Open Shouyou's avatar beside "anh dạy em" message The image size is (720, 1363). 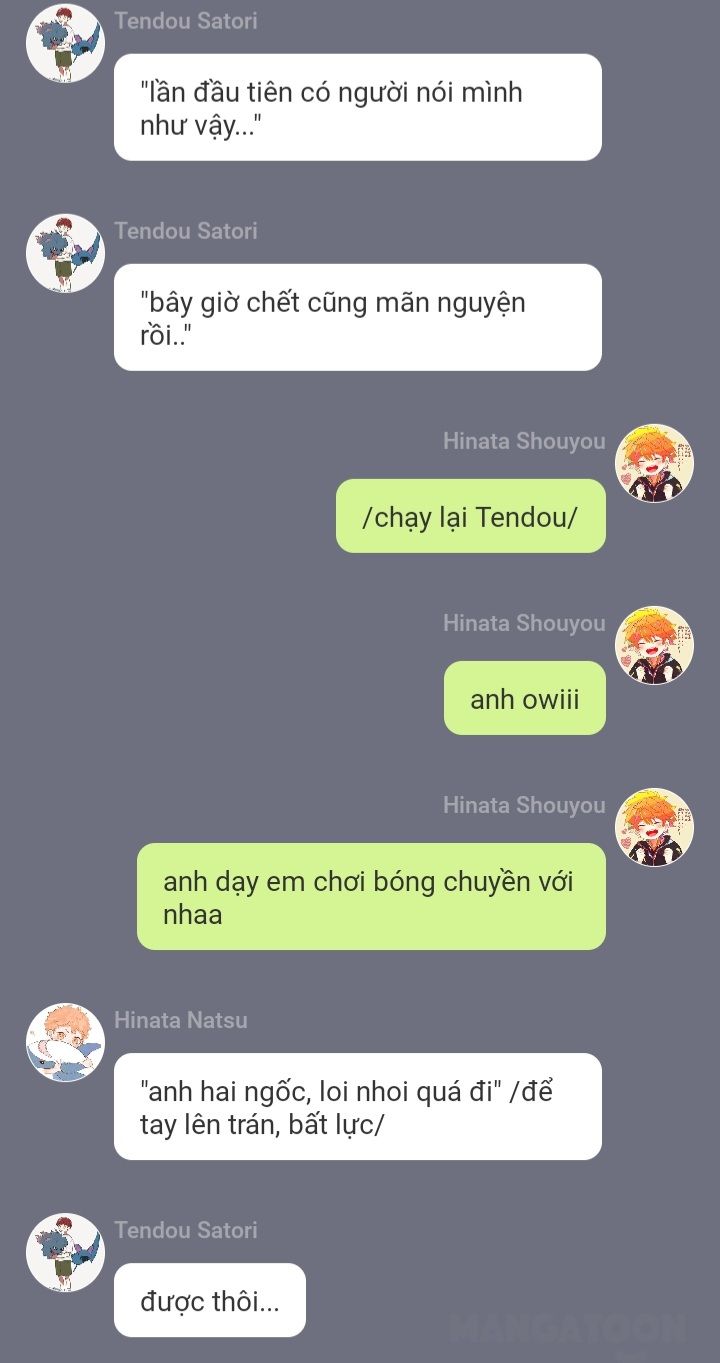(654, 827)
